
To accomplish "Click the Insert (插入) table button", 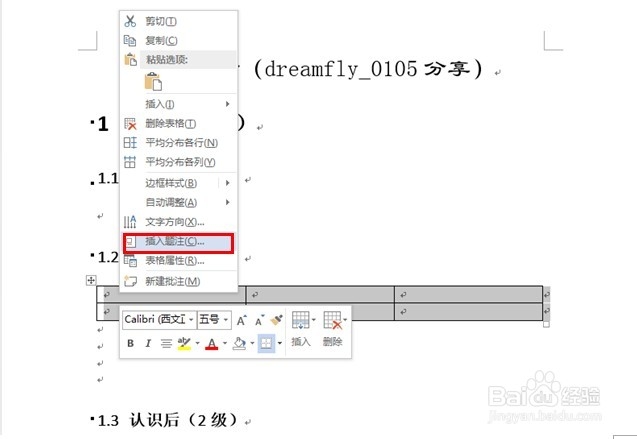I will click(301, 329).
